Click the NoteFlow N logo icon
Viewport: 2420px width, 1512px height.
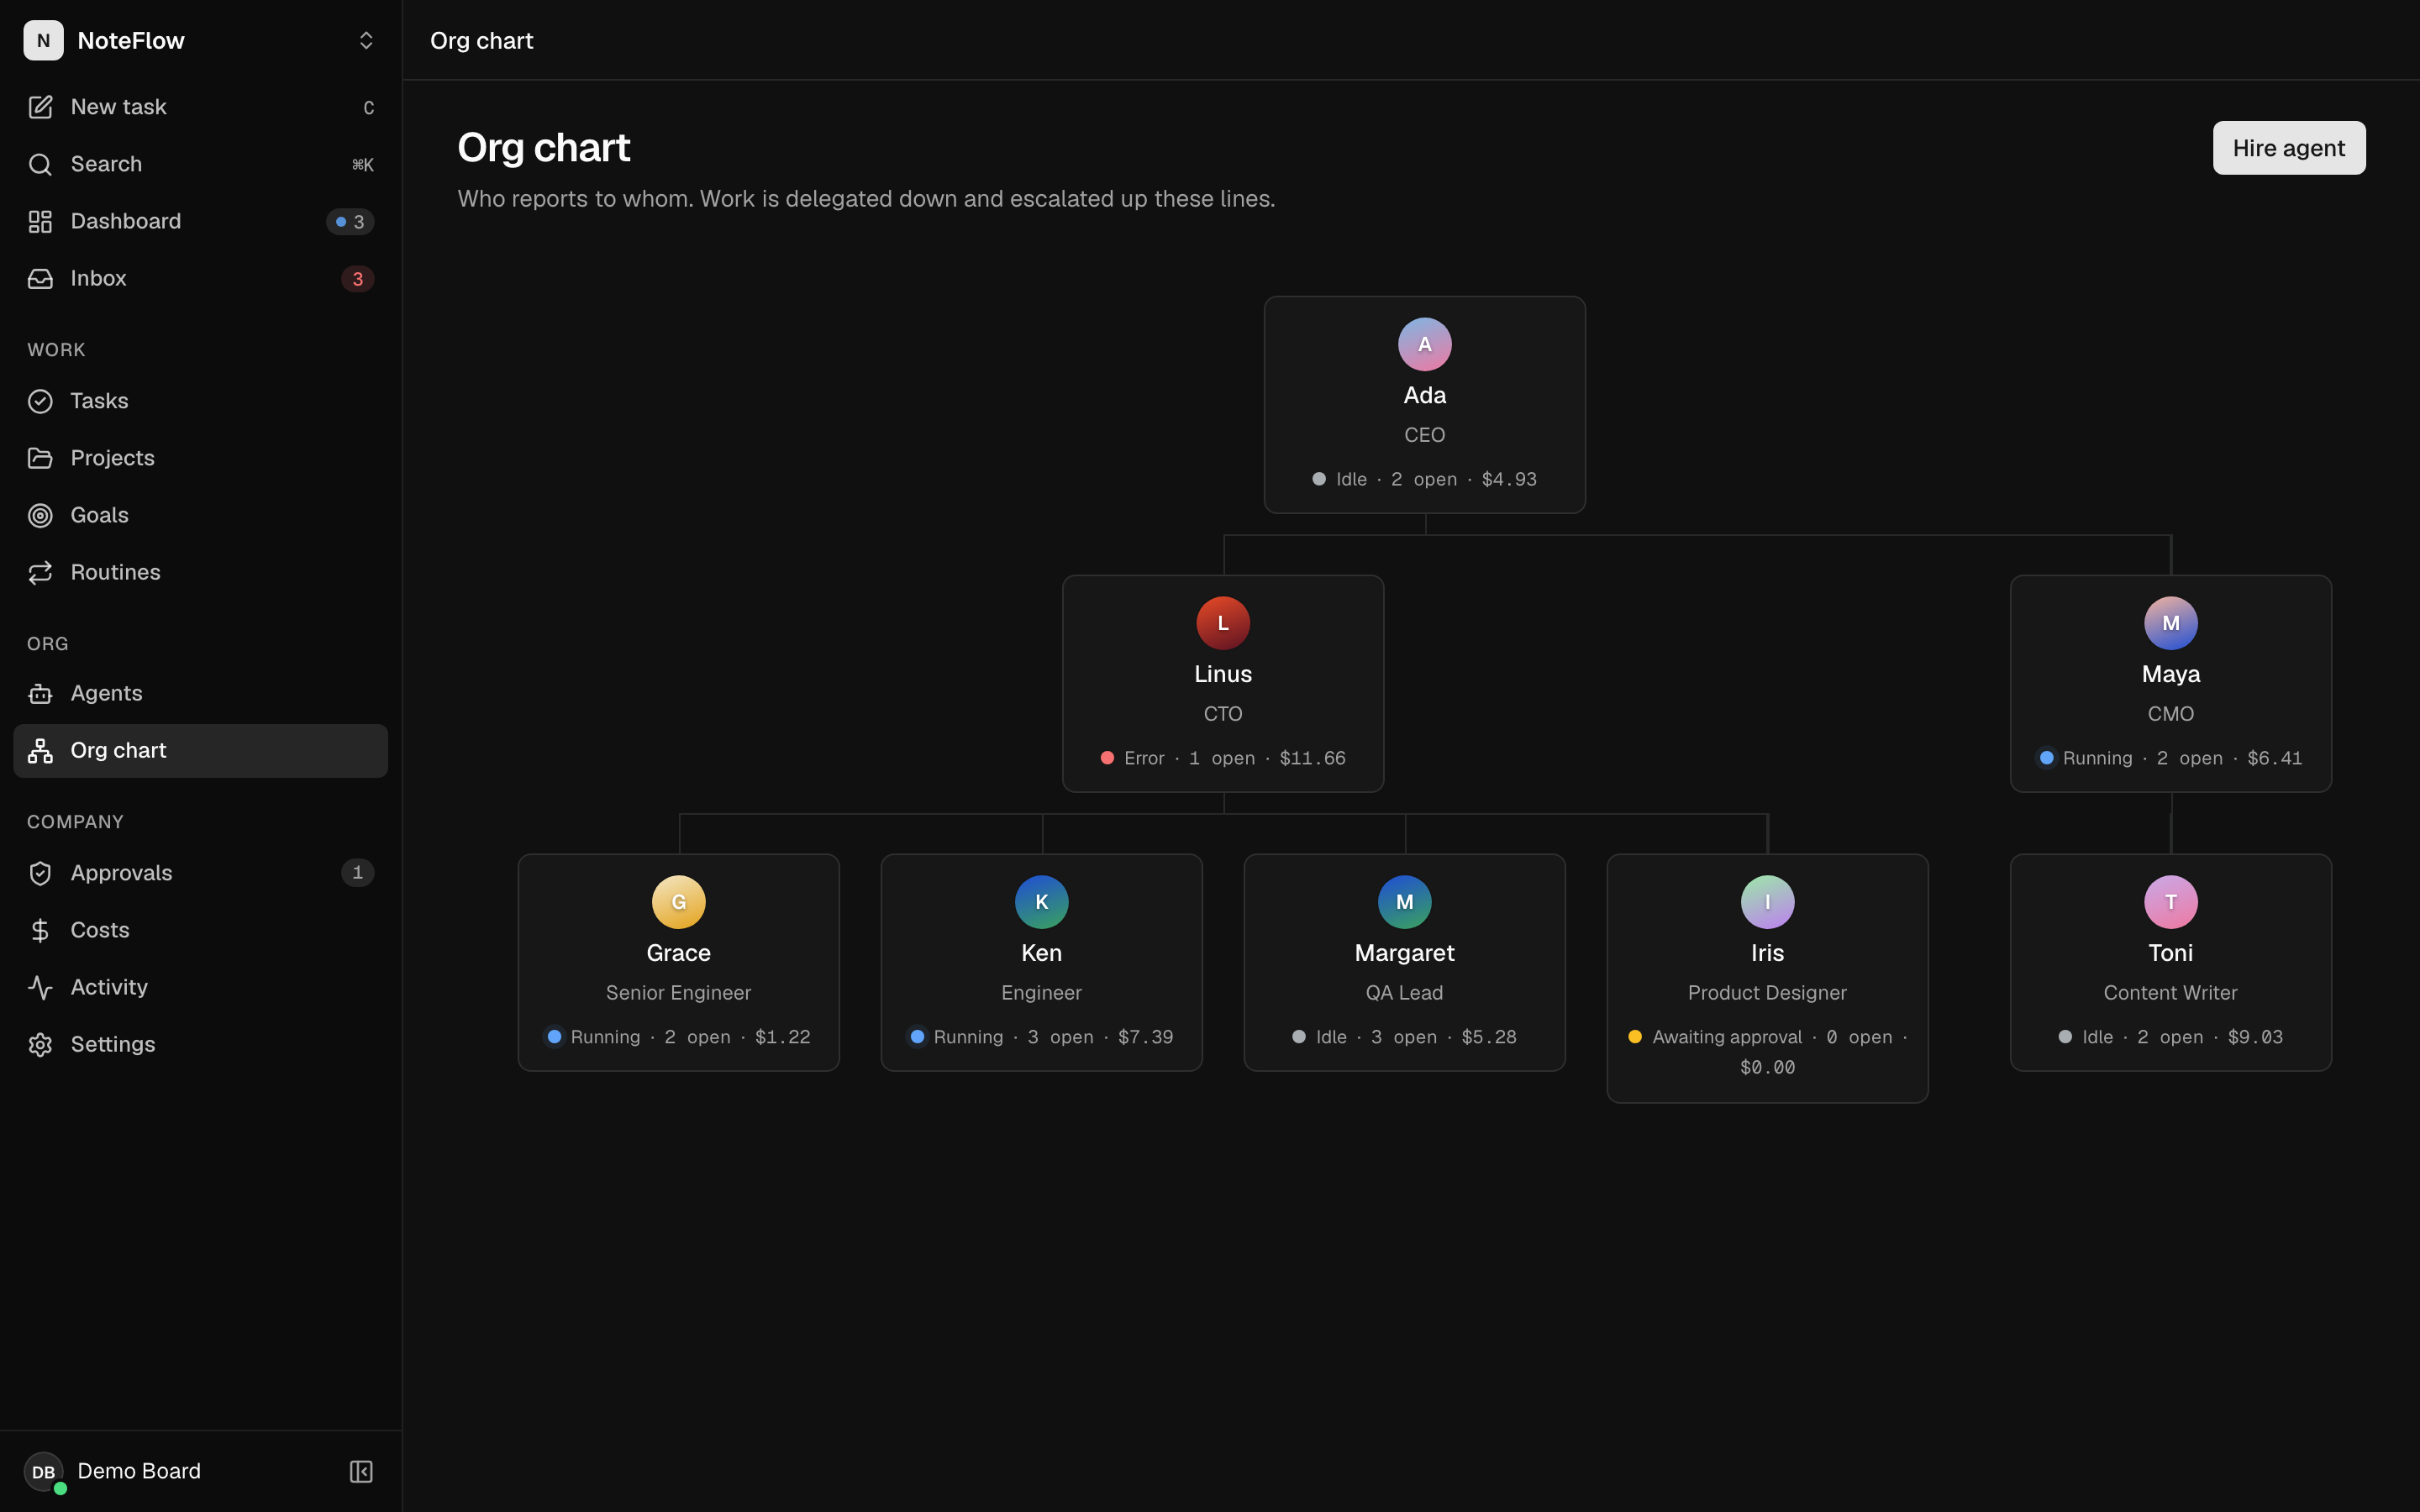[43, 40]
